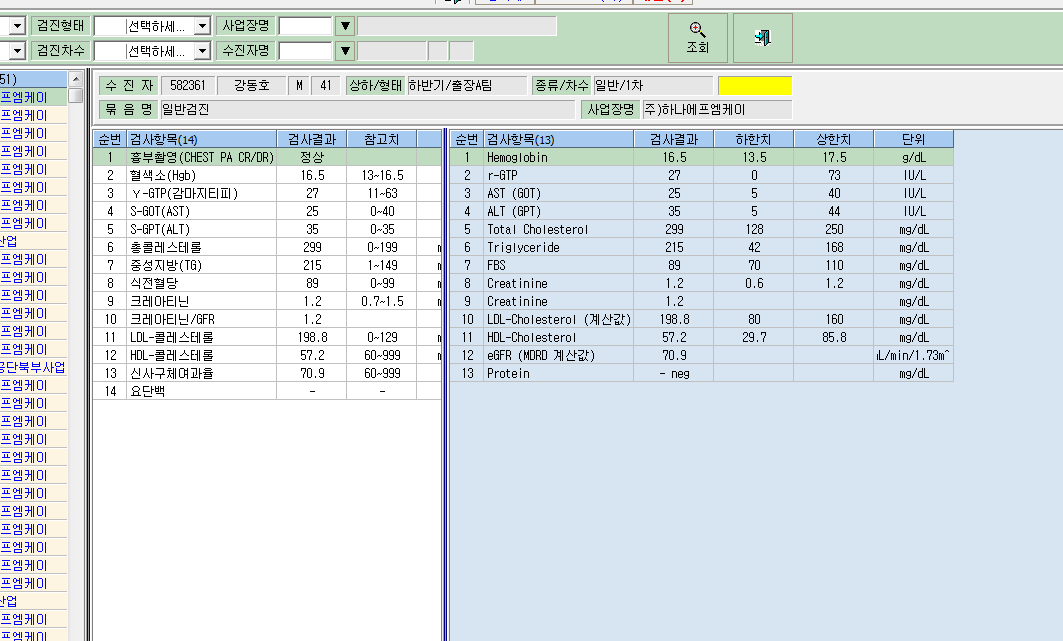Select the LDL-콜레스테롤 row in left table
Image resolution: width=1063 pixels, height=641 pixels.
[x=267, y=337]
